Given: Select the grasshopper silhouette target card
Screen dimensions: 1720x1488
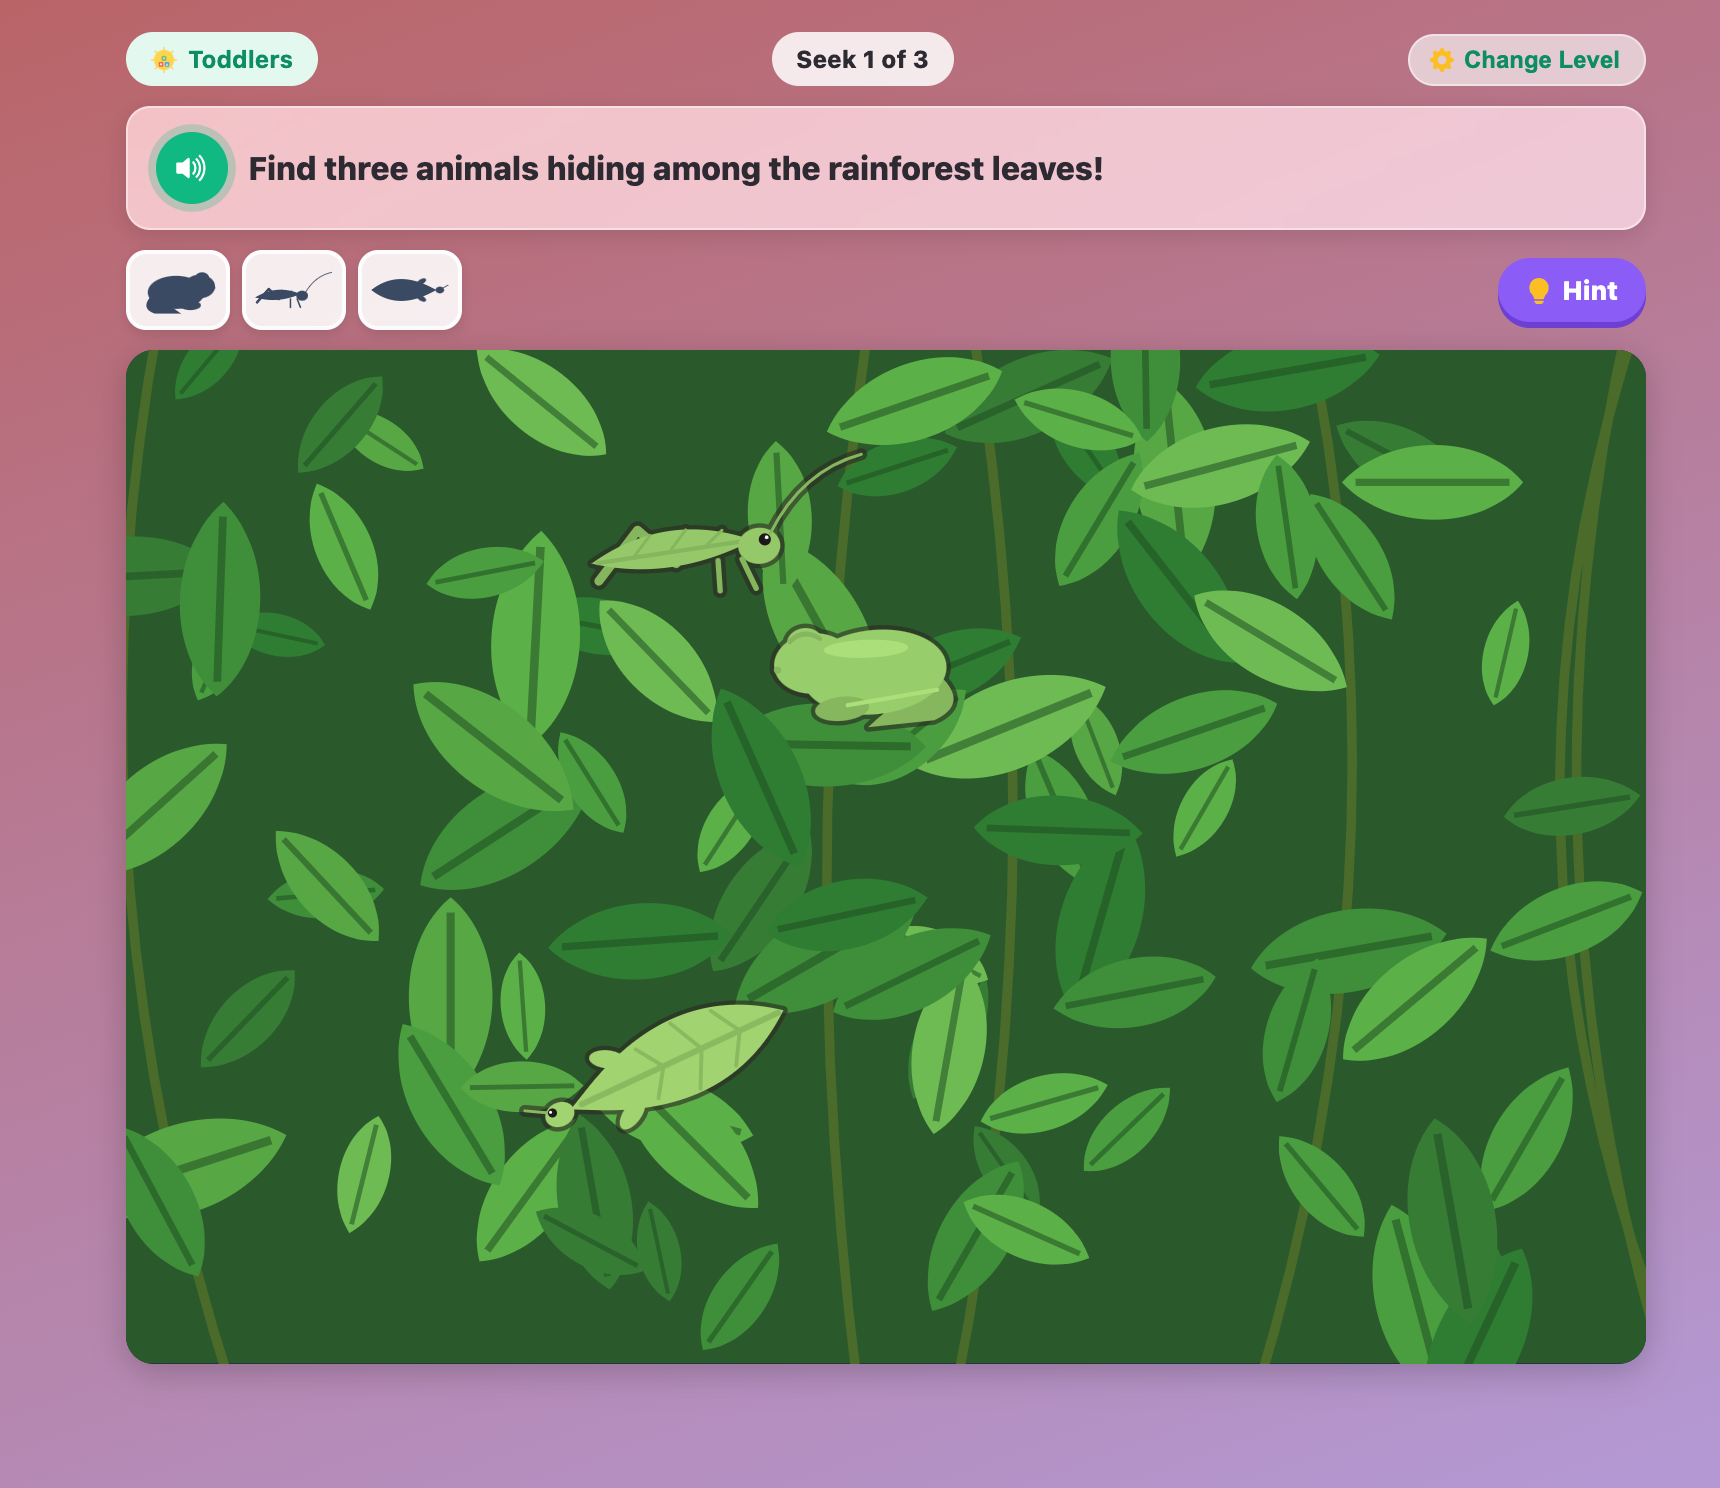Looking at the screenshot, I should [294, 290].
